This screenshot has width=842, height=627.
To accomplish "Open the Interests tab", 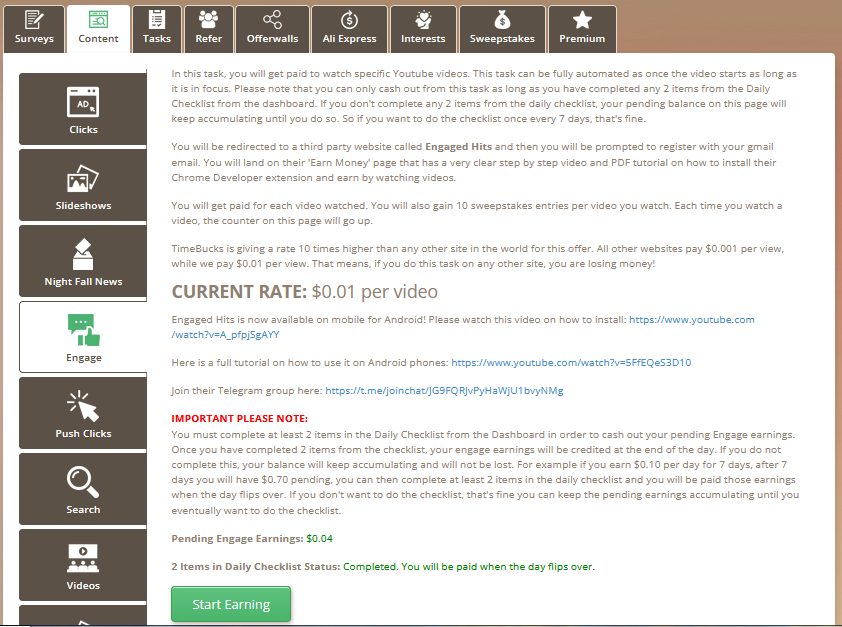I will tap(423, 28).
